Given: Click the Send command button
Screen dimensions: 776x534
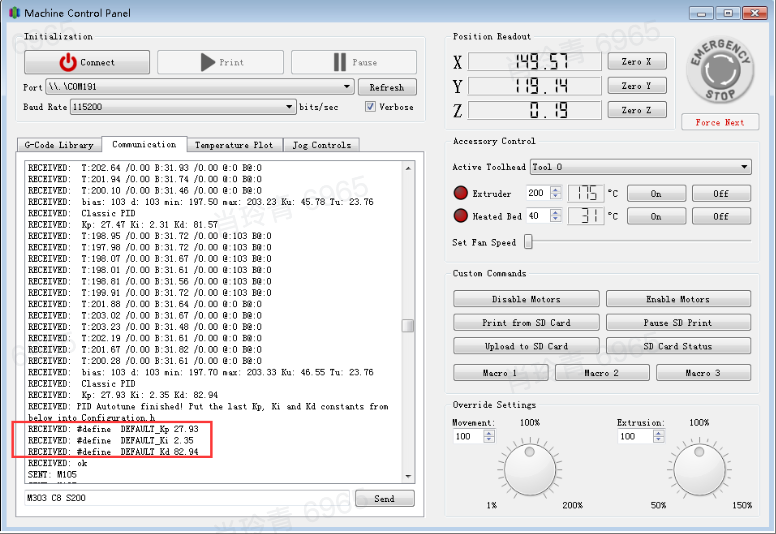Looking at the screenshot, I should coord(384,498).
